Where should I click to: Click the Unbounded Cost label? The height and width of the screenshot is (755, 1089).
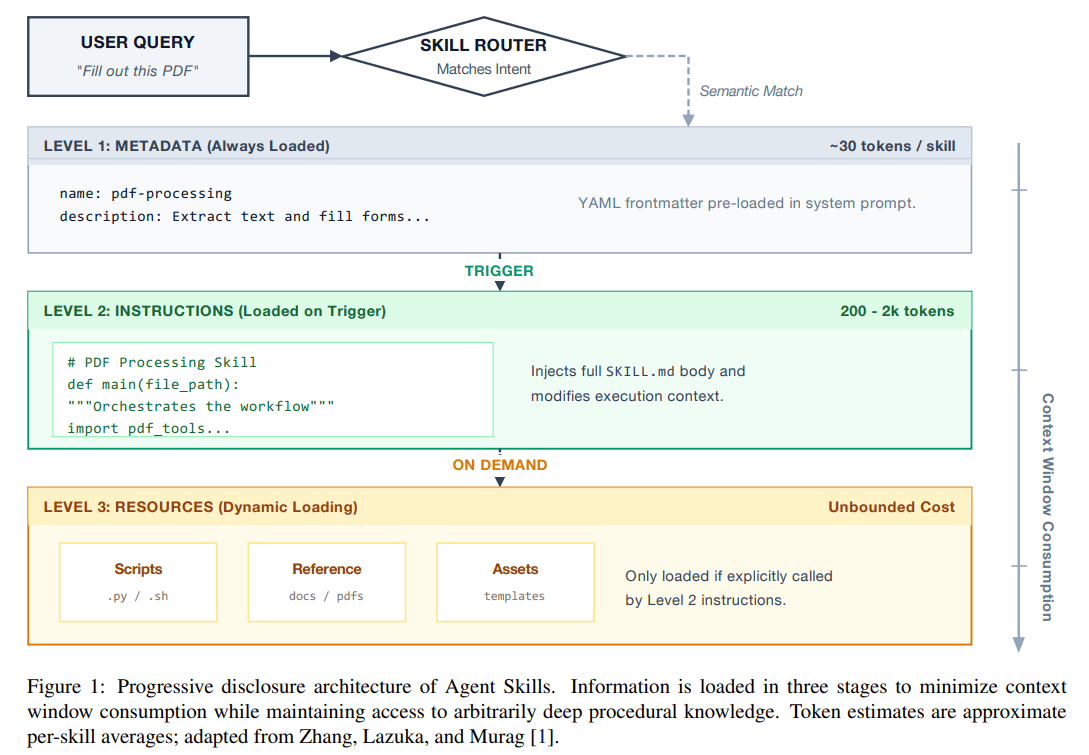click(x=891, y=507)
